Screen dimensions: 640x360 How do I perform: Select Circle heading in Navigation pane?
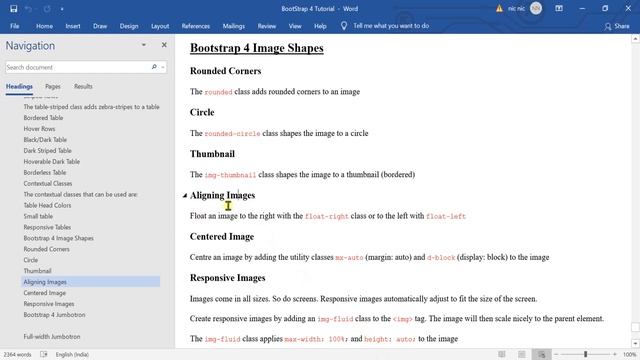31,260
